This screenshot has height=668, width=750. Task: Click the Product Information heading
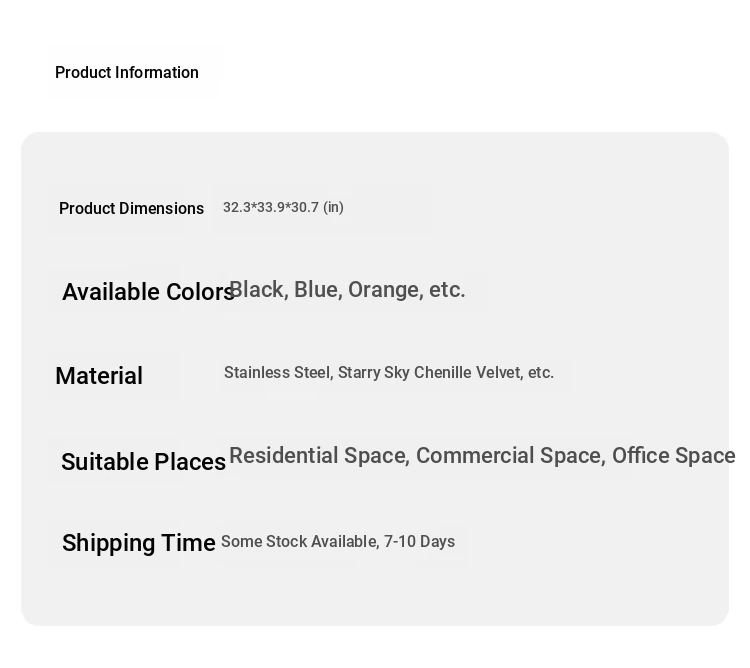click(x=127, y=73)
